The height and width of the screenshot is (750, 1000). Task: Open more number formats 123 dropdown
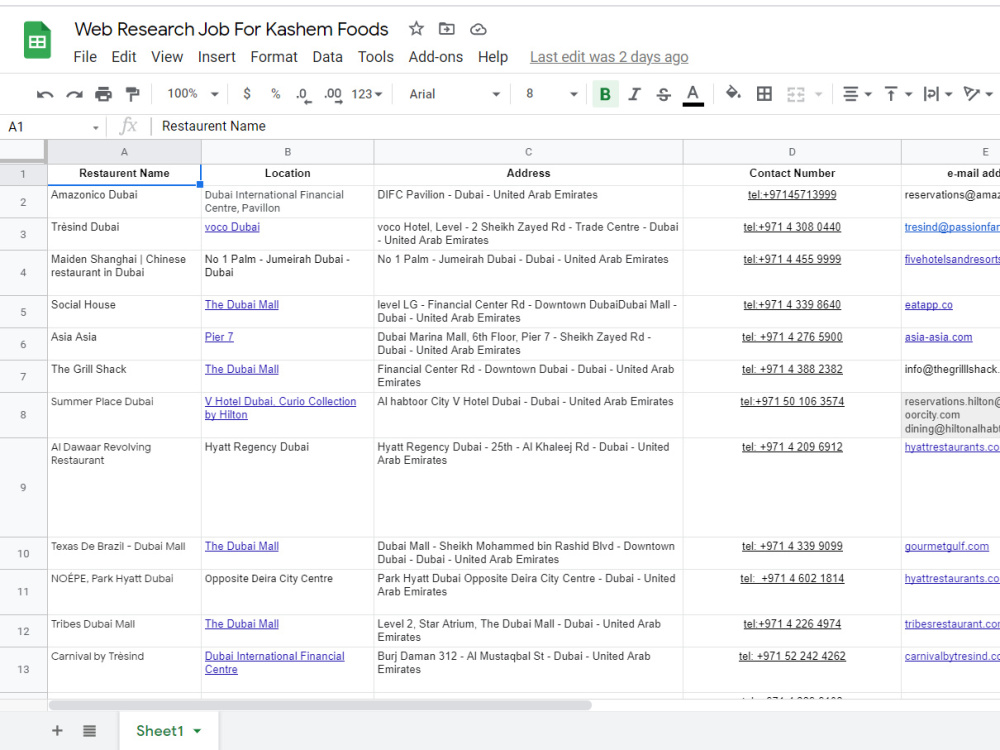pos(367,94)
